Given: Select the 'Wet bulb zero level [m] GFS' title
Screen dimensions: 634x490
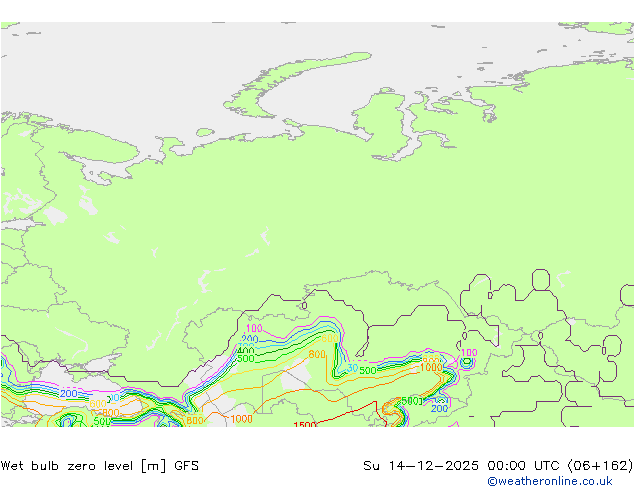Looking at the screenshot, I should (x=99, y=466).
